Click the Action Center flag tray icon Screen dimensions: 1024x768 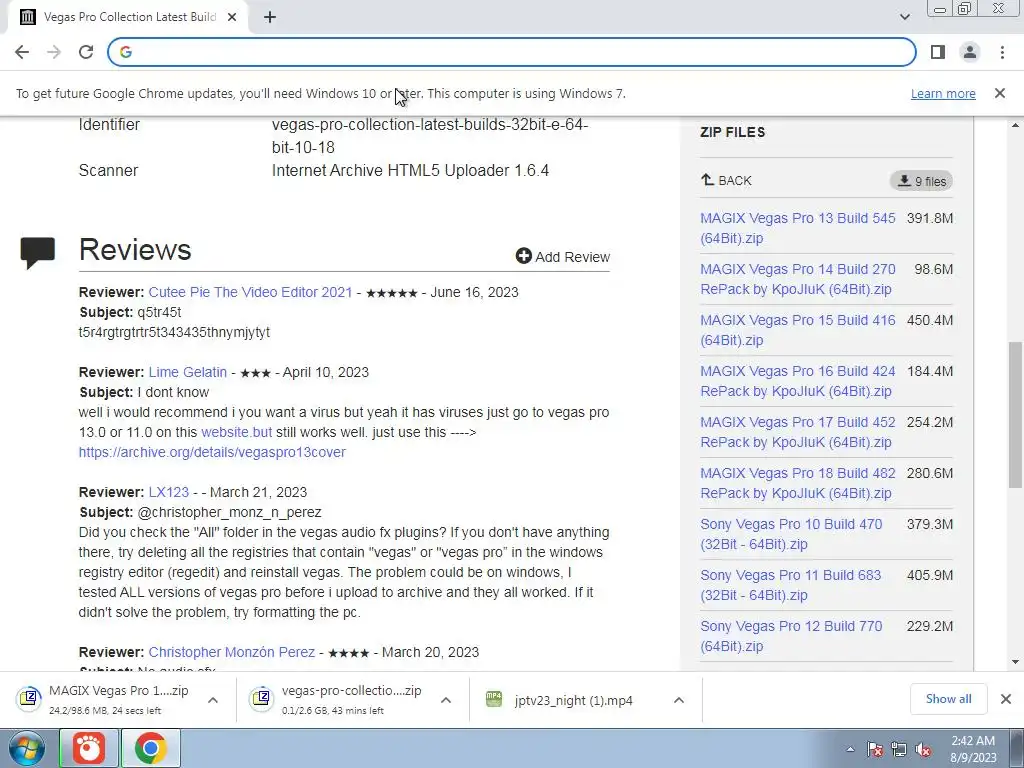875,750
